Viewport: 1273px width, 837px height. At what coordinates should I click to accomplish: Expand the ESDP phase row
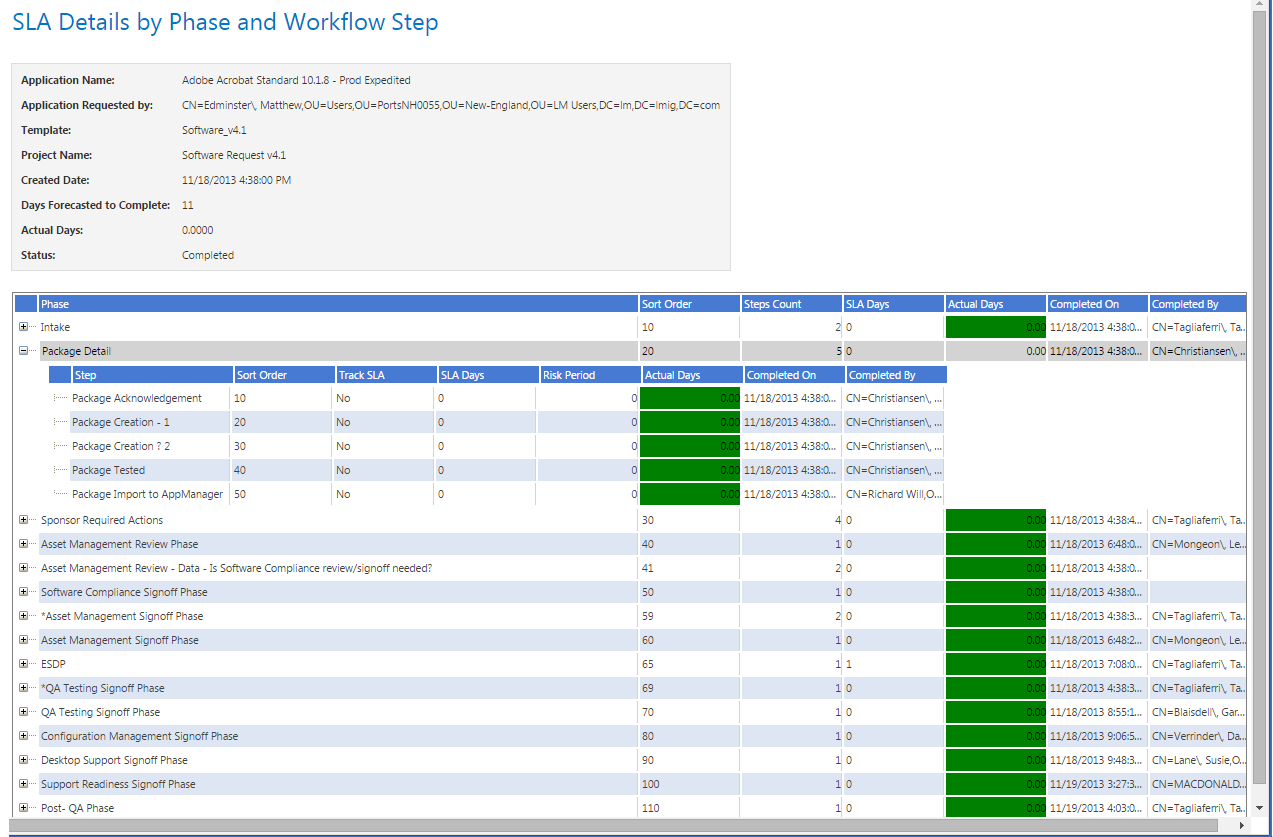tap(23, 663)
